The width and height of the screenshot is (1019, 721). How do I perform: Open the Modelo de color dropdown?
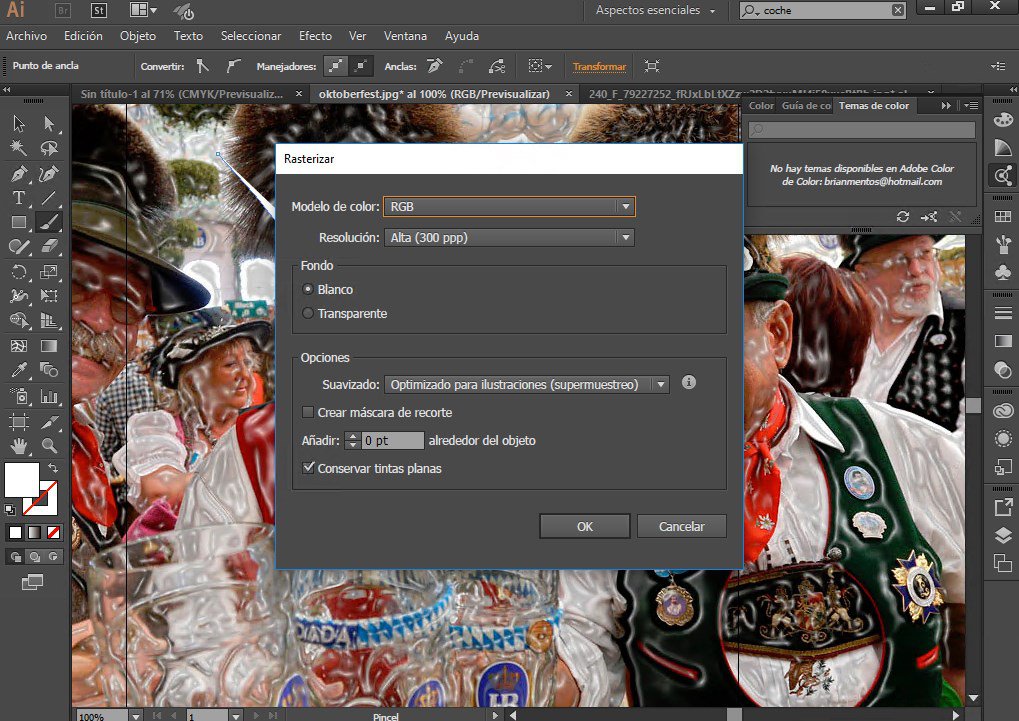pos(509,207)
